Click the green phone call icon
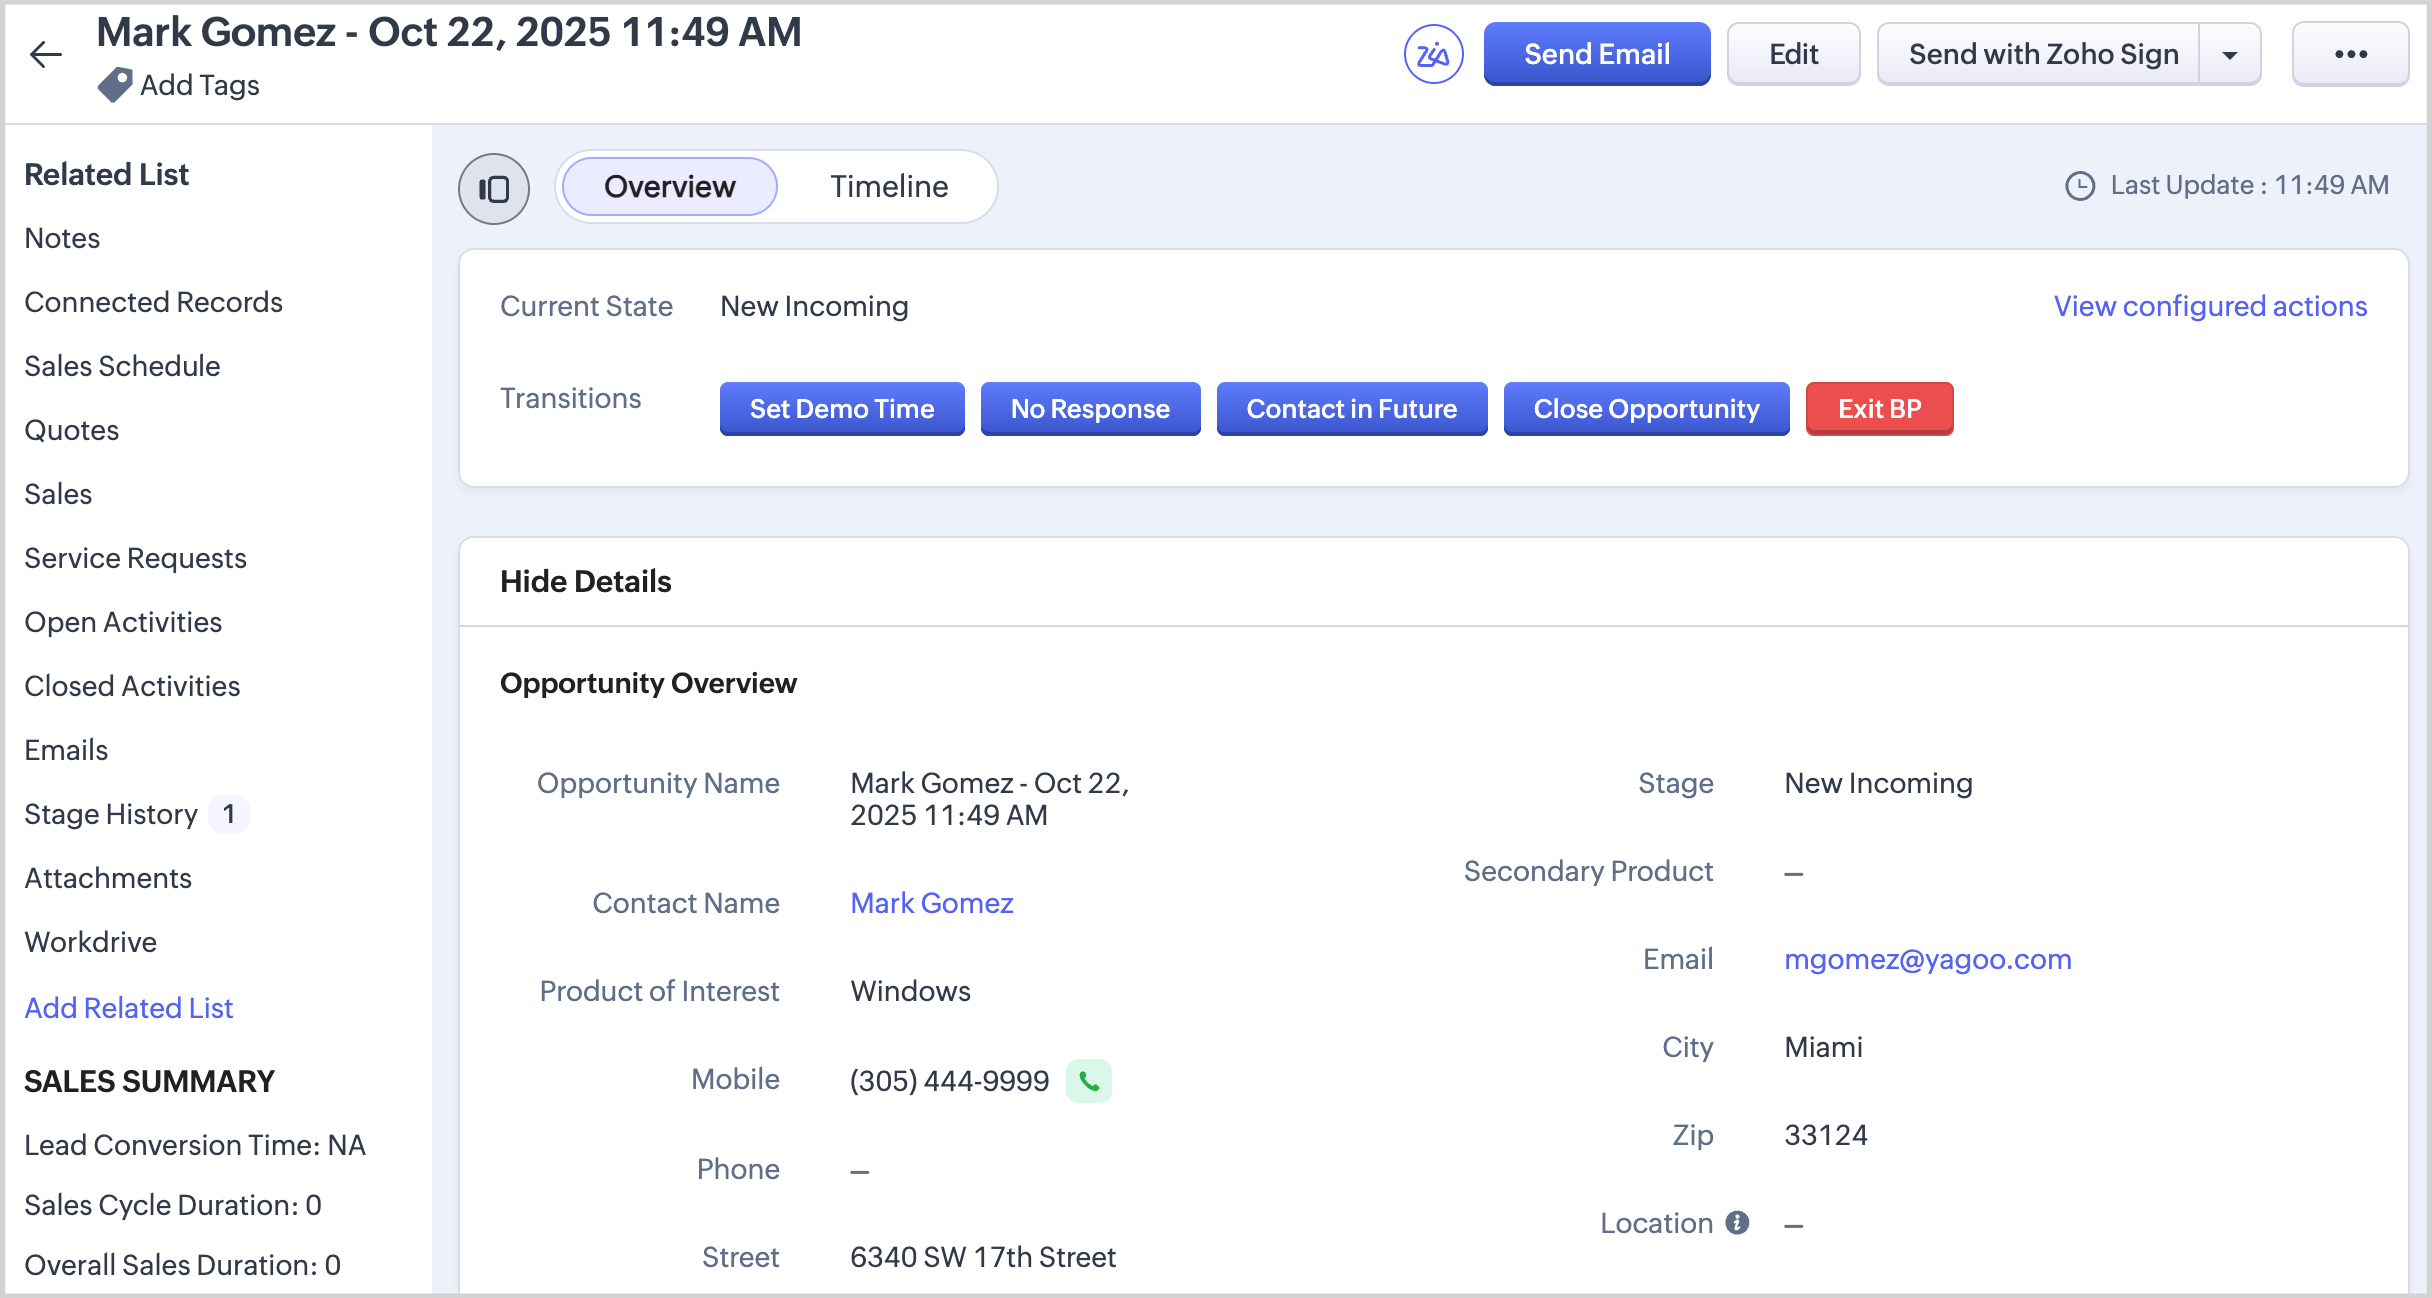This screenshot has width=2432, height=1298. click(1089, 1081)
